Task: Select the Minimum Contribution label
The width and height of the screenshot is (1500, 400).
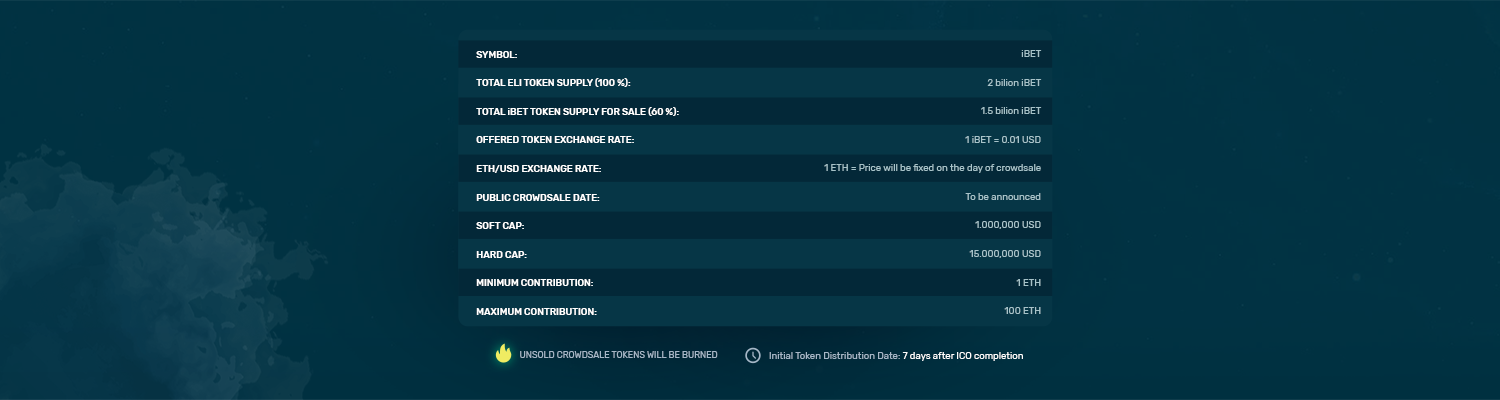Action: [535, 283]
